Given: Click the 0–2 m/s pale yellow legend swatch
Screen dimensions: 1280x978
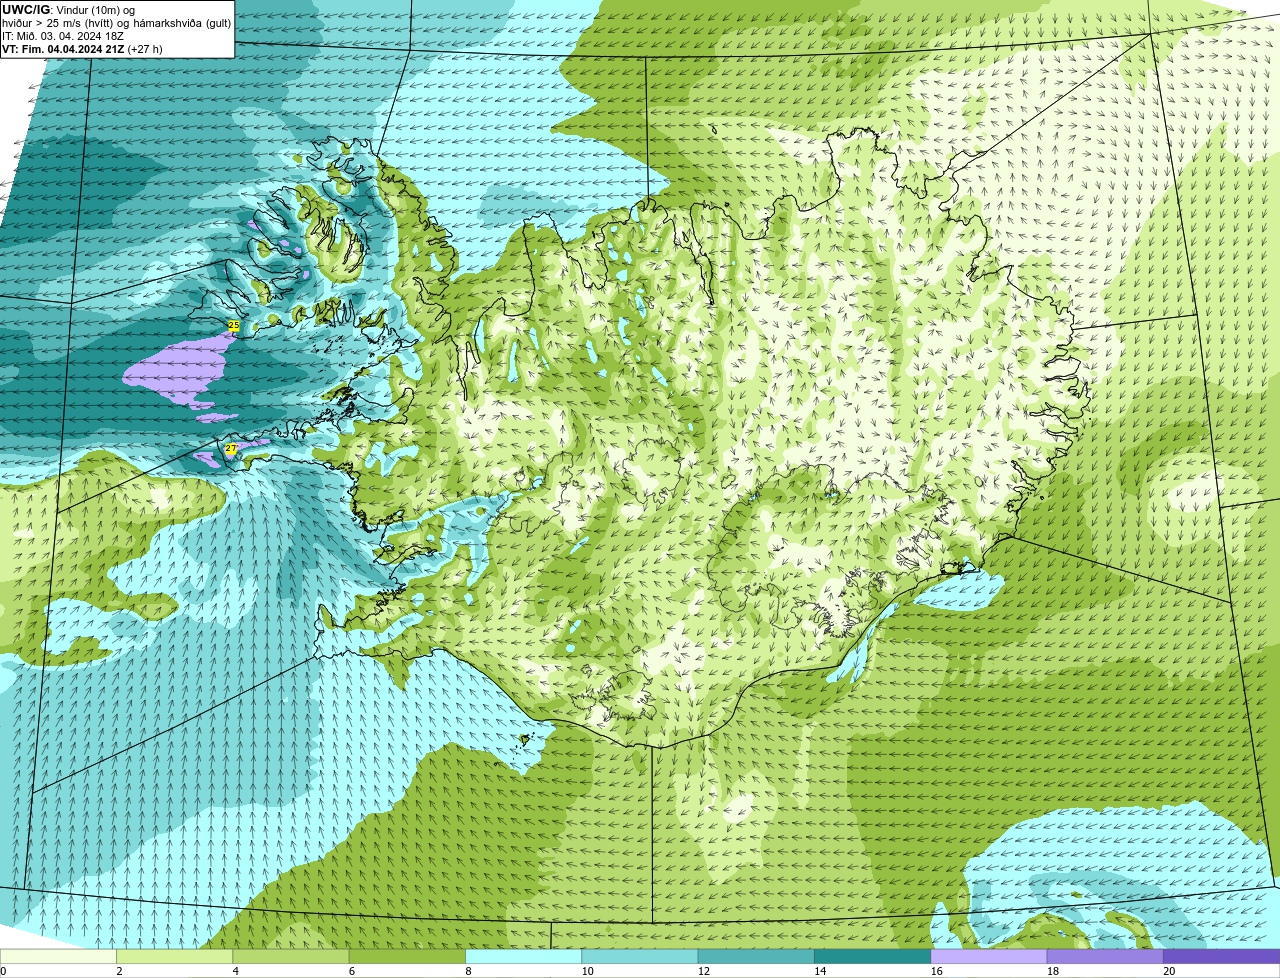Looking at the screenshot, I should pyautogui.click(x=58, y=956).
